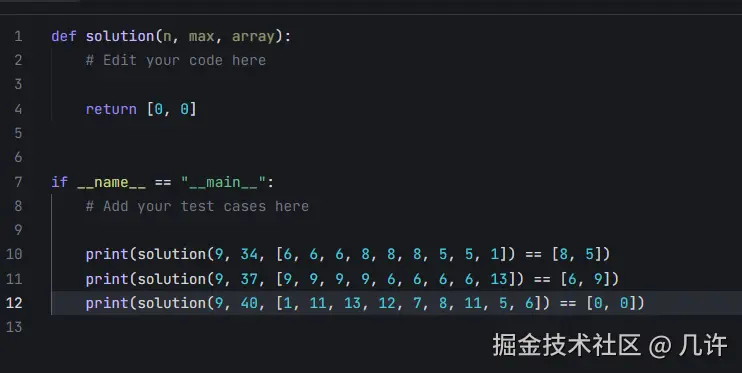The height and width of the screenshot is (373, 742).
Task: Click the value 34 on line 10
Action: (x=249, y=255)
